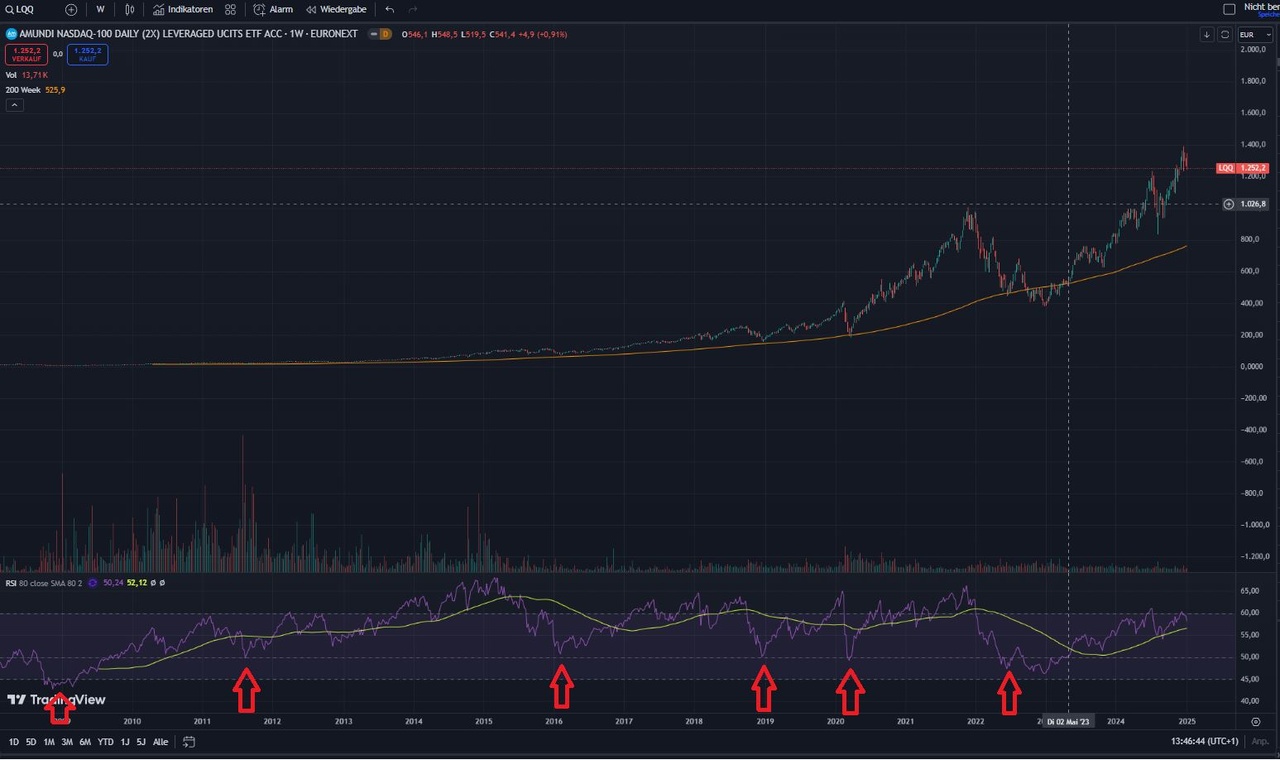Open the candlestick chart type selector
The width and height of the screenshot is (1280, 760).
click(x=129, y=9)
